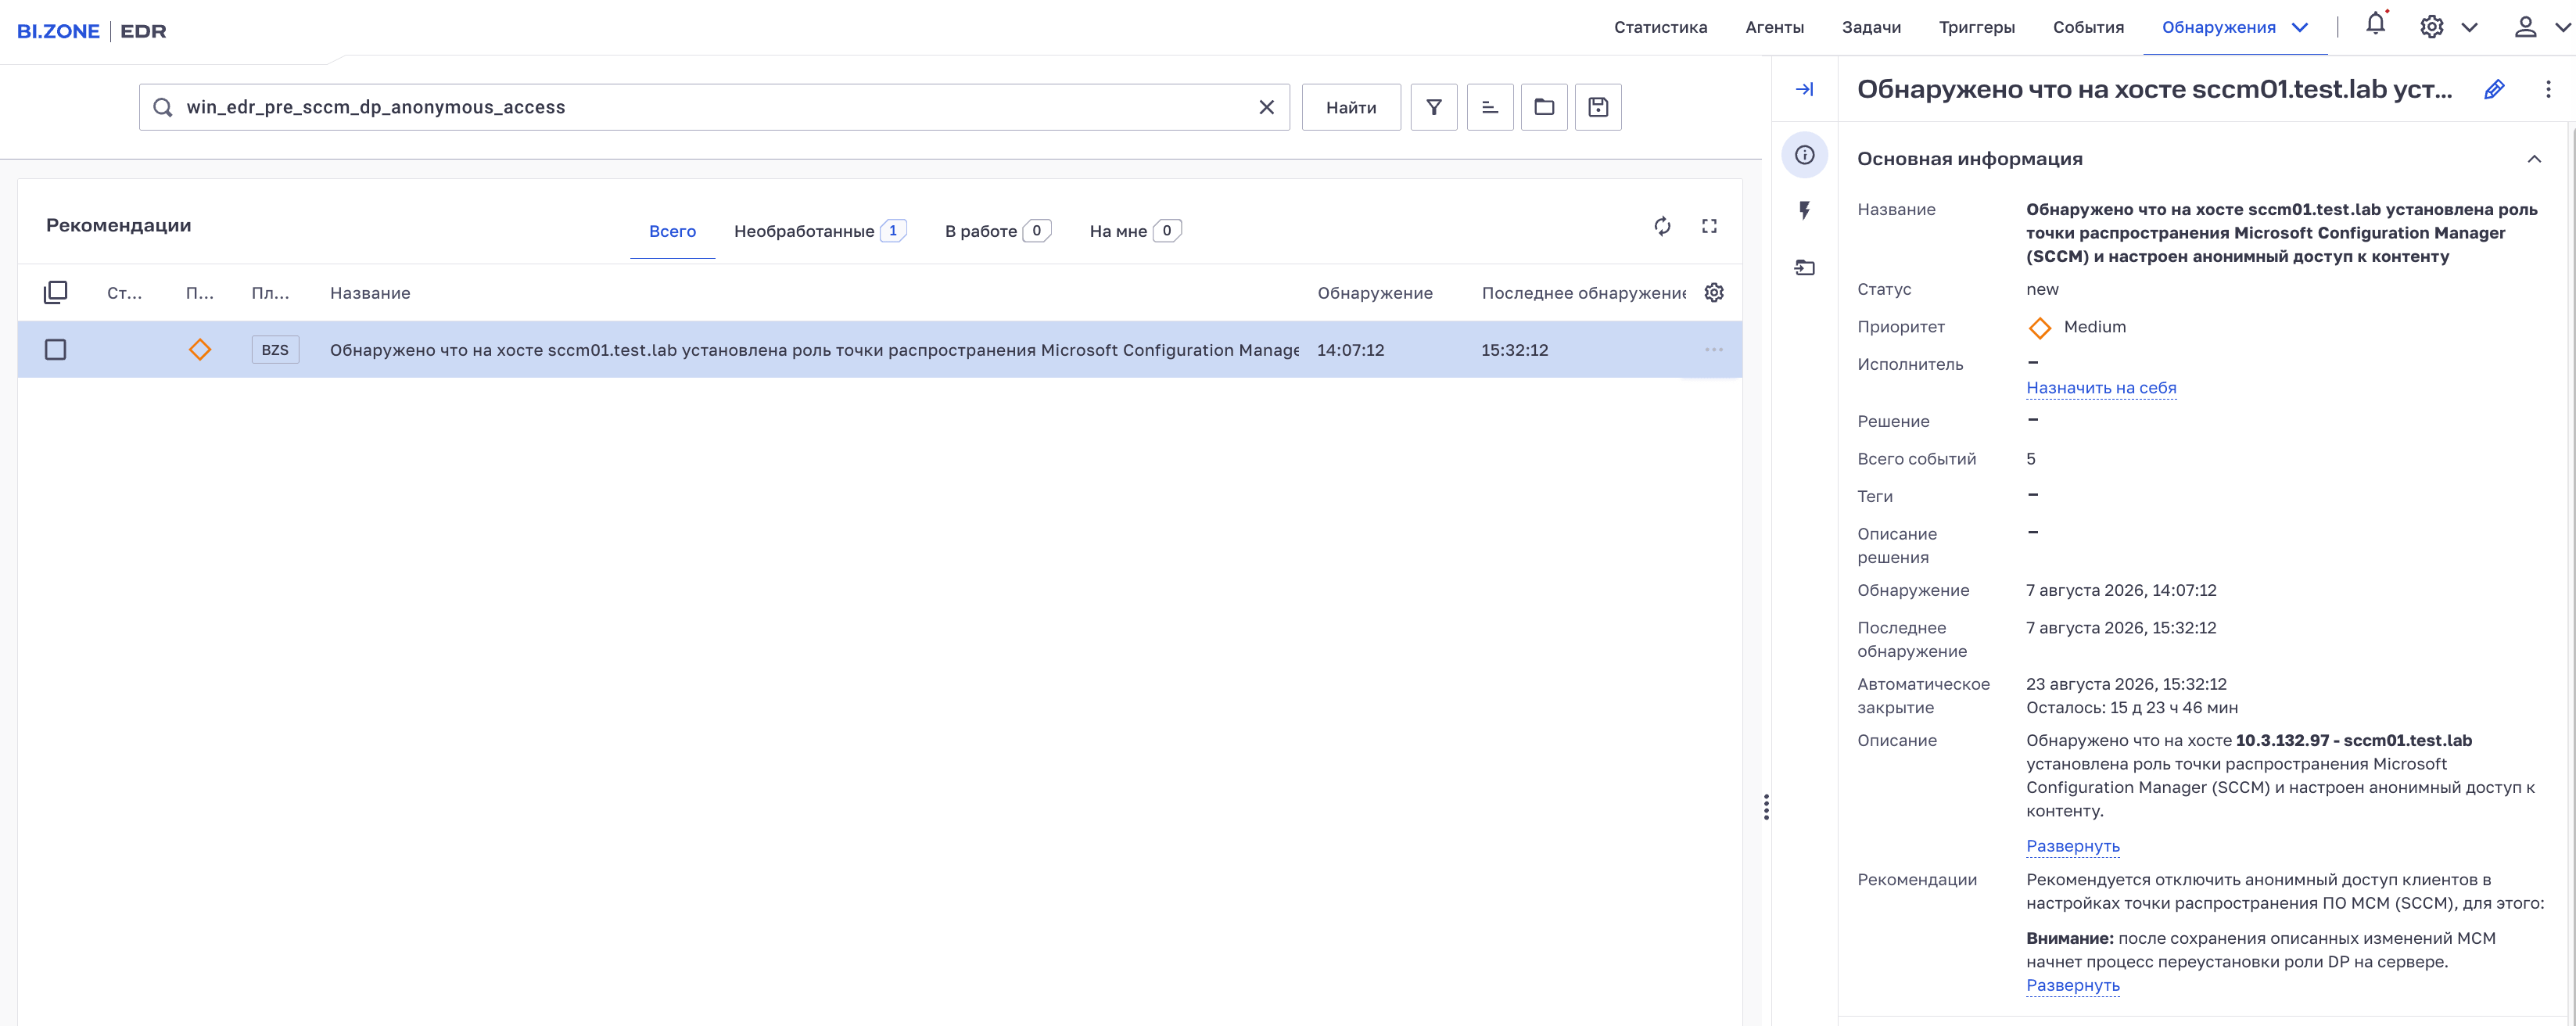Click the filter funnel icon
Screen dimensions: 2576x1026
pyautogui.click(x=1434, y=107)
